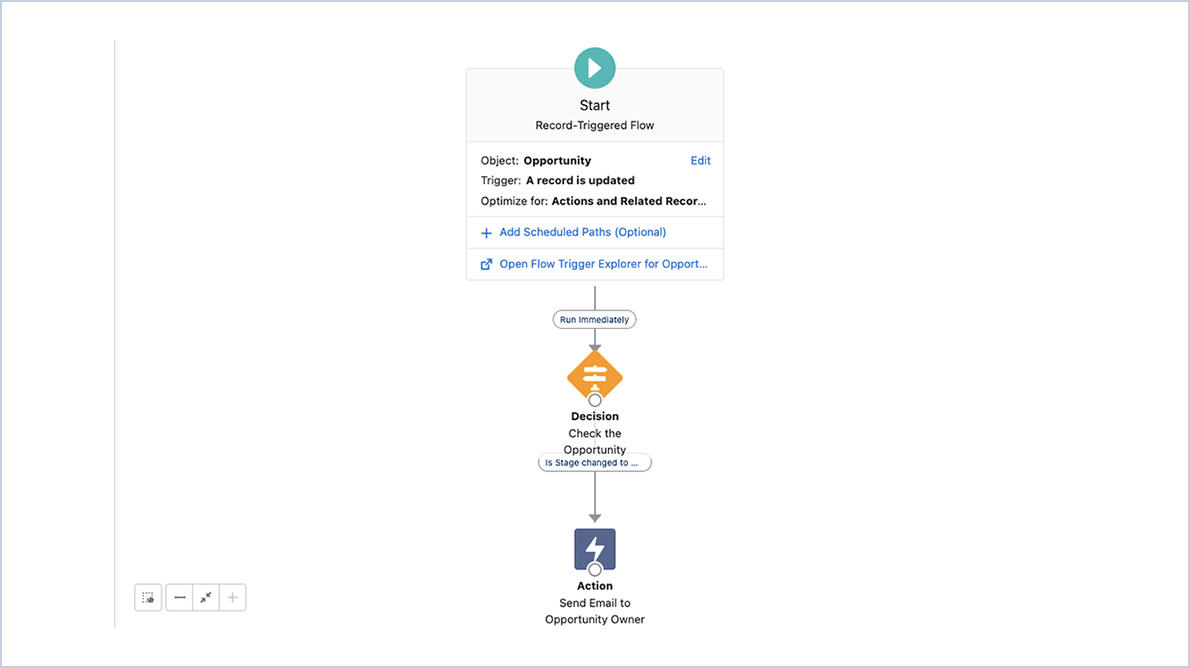1190x668 pixels.
Task: Select the Decision diamond icon
Action: click(594, 377)
